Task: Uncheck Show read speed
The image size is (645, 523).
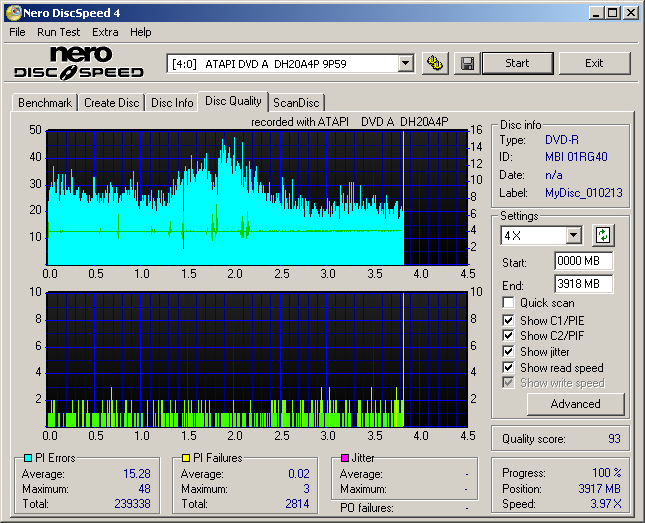Action: click(x=508, y=367)
